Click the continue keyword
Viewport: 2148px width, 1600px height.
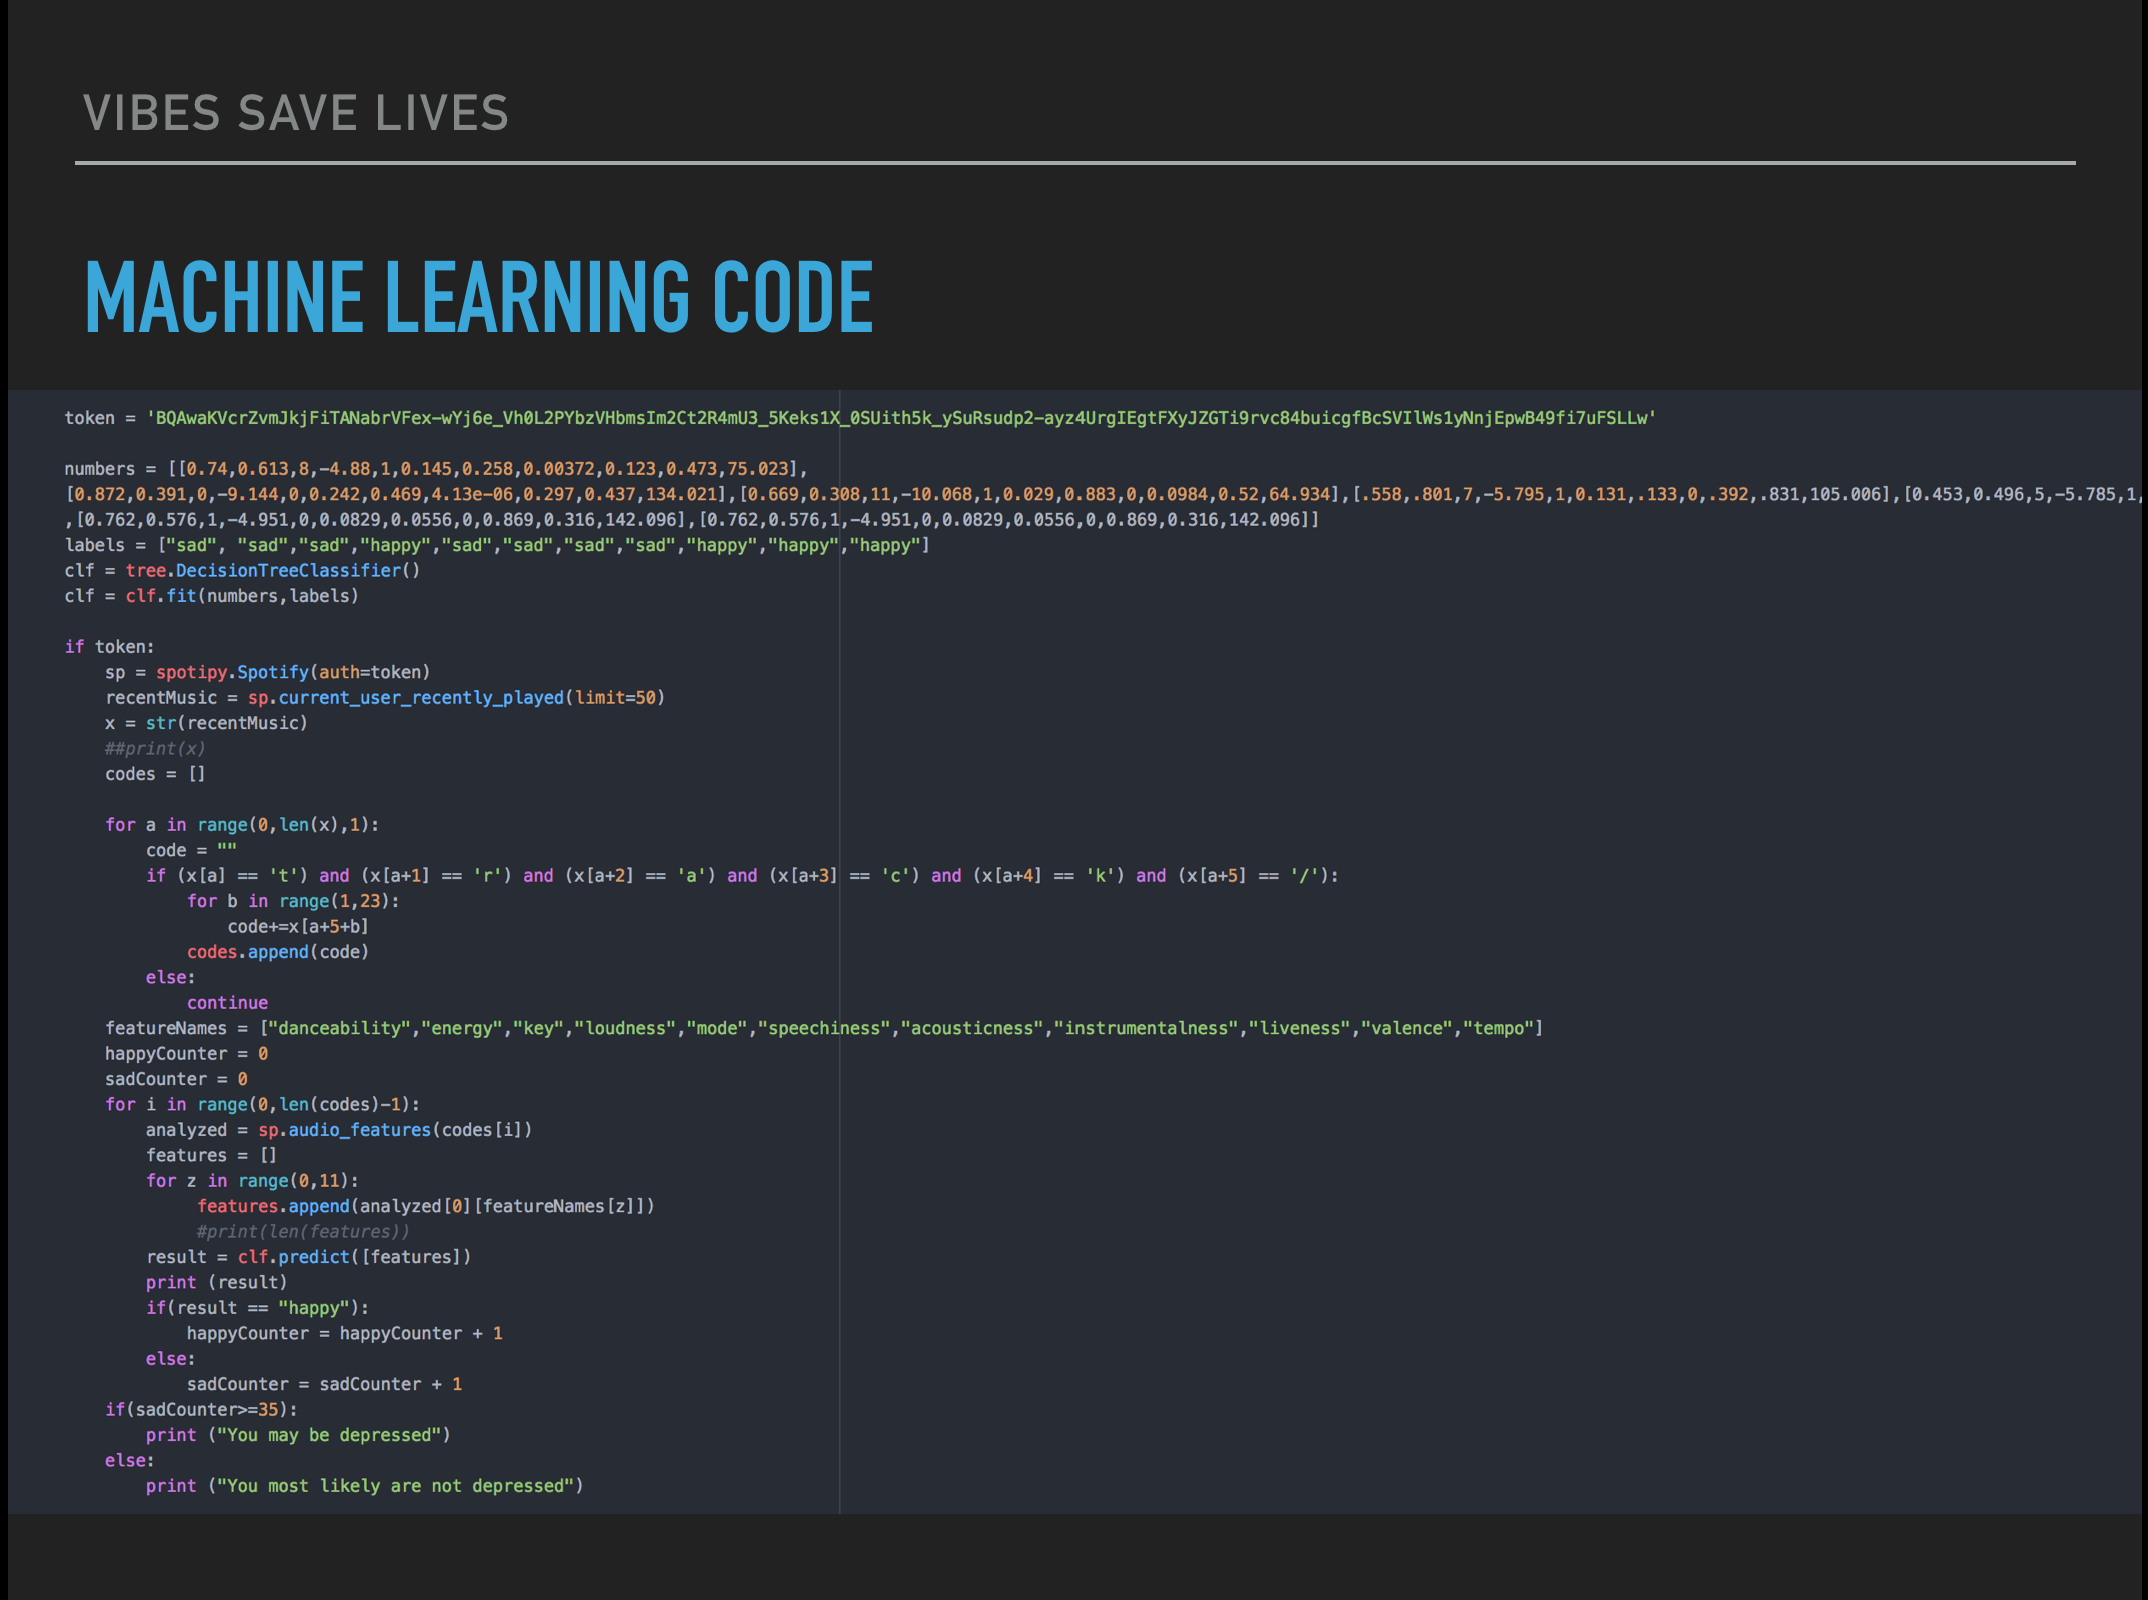pyautogui.click(x=227, y=1003)
